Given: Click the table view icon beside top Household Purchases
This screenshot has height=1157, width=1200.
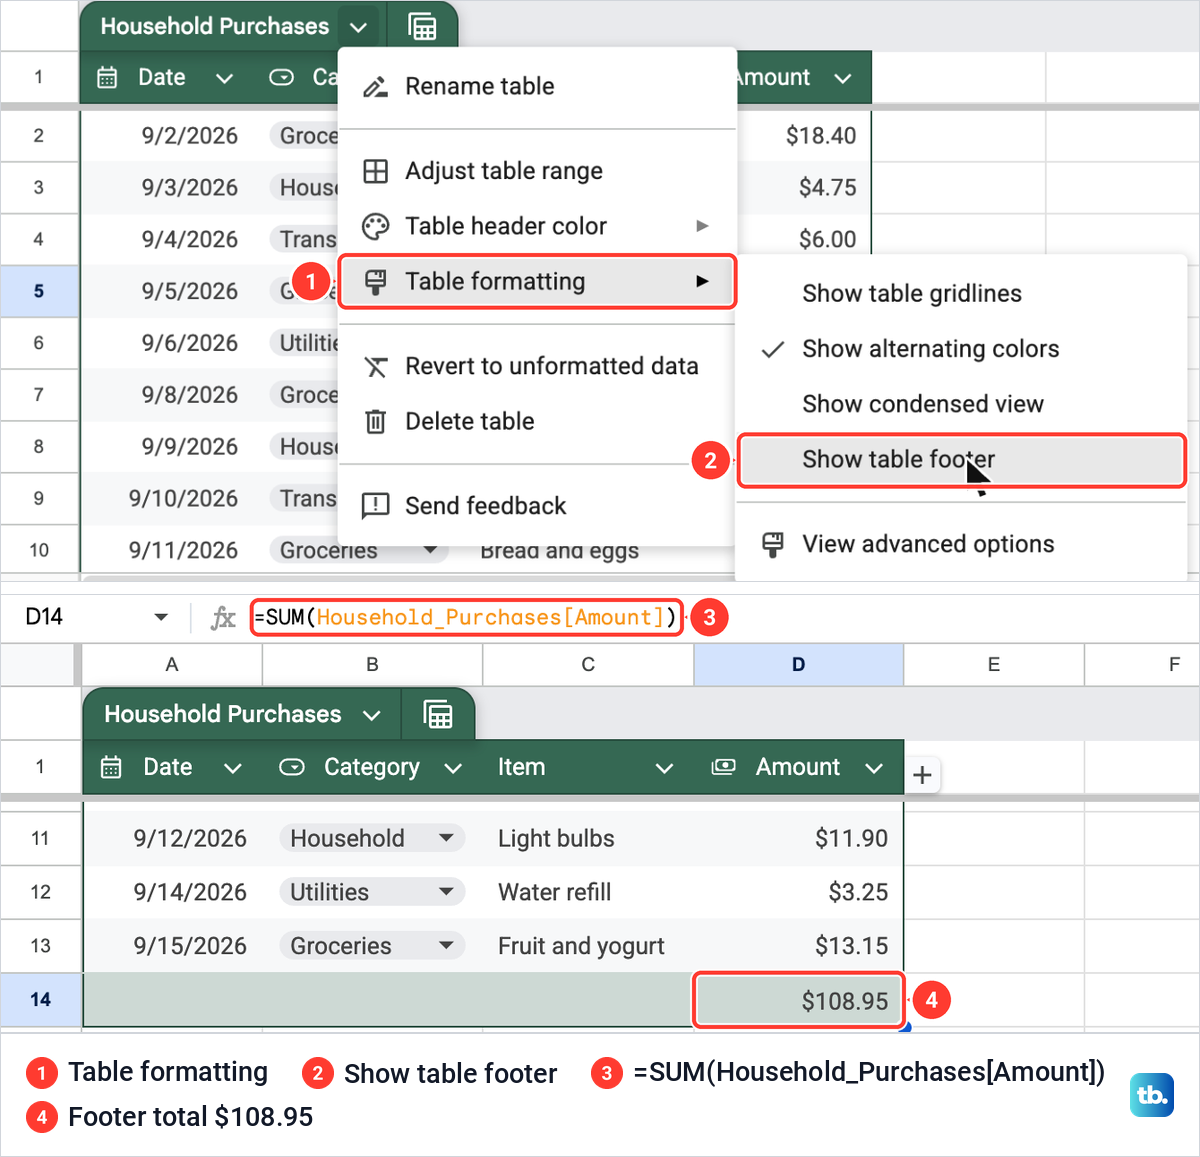Looking at the screenshot, I should [x=423, y=27].
